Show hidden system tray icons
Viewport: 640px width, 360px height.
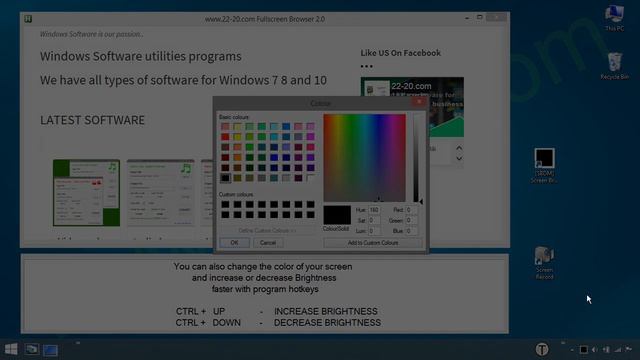pyautogui.click(x=571, y=350)
